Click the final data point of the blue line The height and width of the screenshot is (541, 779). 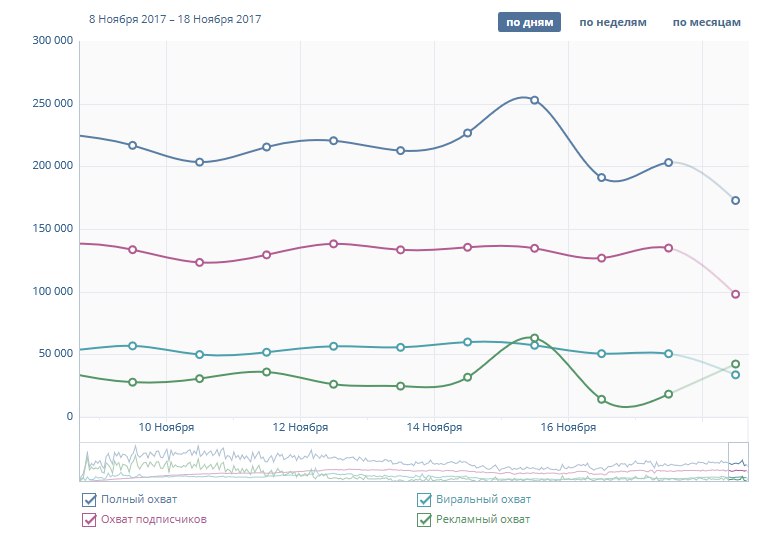(735, 201)
